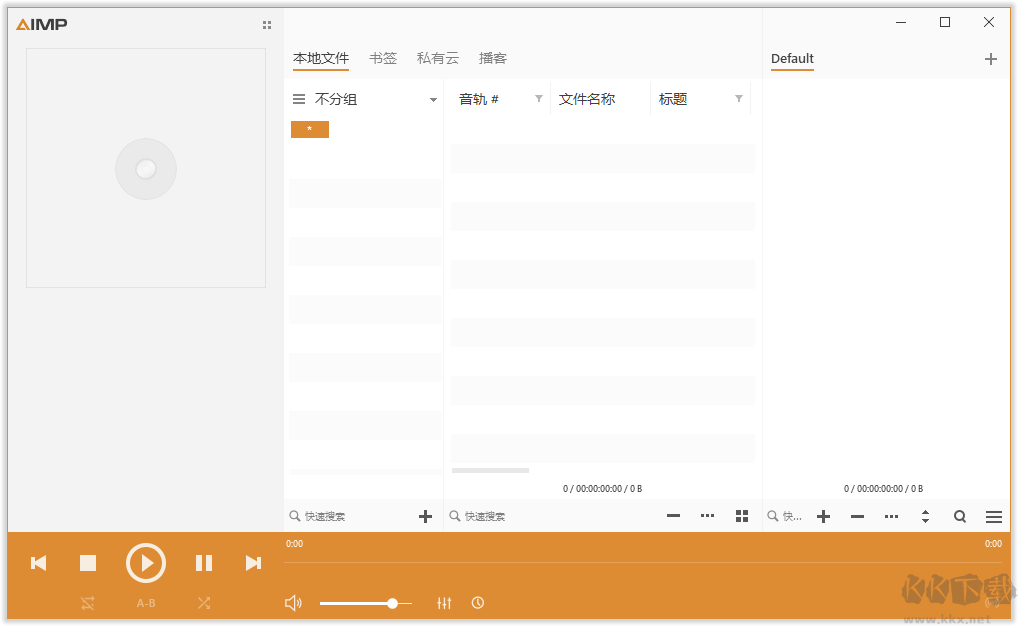Add a new playlist tab with plus
The height and width of the screenshot is (626, 1018).
pyautogui.click(x=991, y=59)
